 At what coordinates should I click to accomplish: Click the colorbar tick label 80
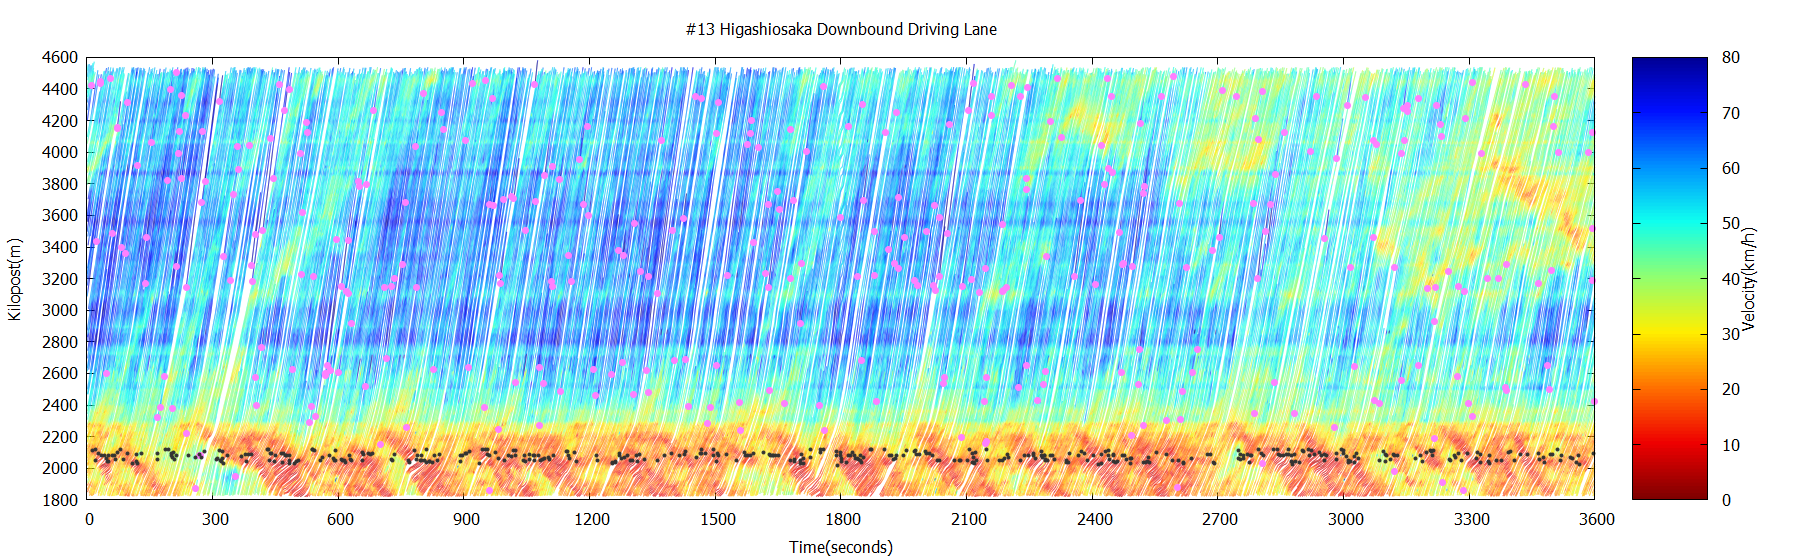(1730, 58)
